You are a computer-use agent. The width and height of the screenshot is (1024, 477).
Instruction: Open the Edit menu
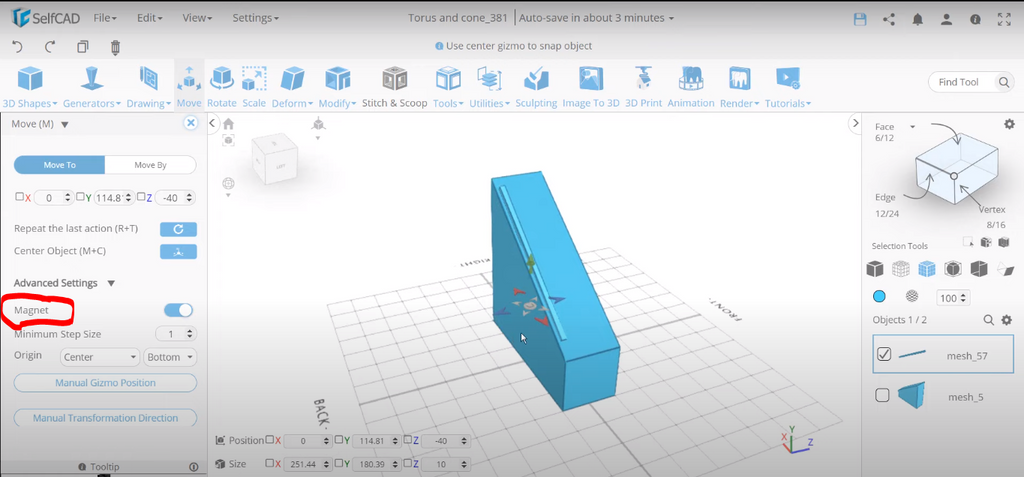[x=150, y=18]
